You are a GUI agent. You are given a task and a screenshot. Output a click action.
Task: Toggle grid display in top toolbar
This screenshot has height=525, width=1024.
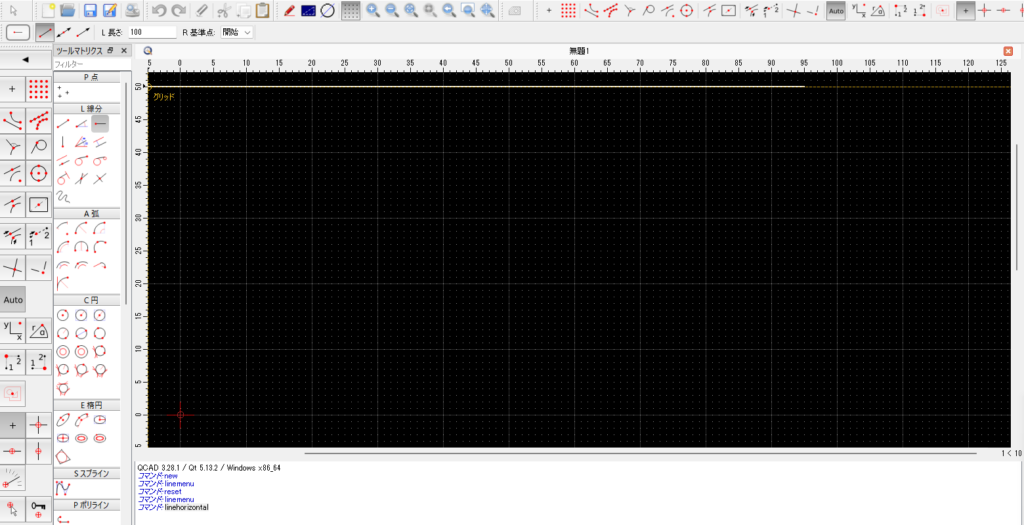pyautogui.click(x=351, y=10)
